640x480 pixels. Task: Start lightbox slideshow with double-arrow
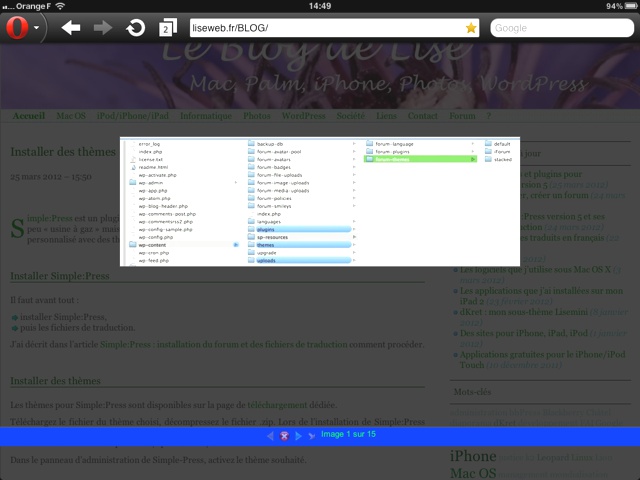click(312, 436)
